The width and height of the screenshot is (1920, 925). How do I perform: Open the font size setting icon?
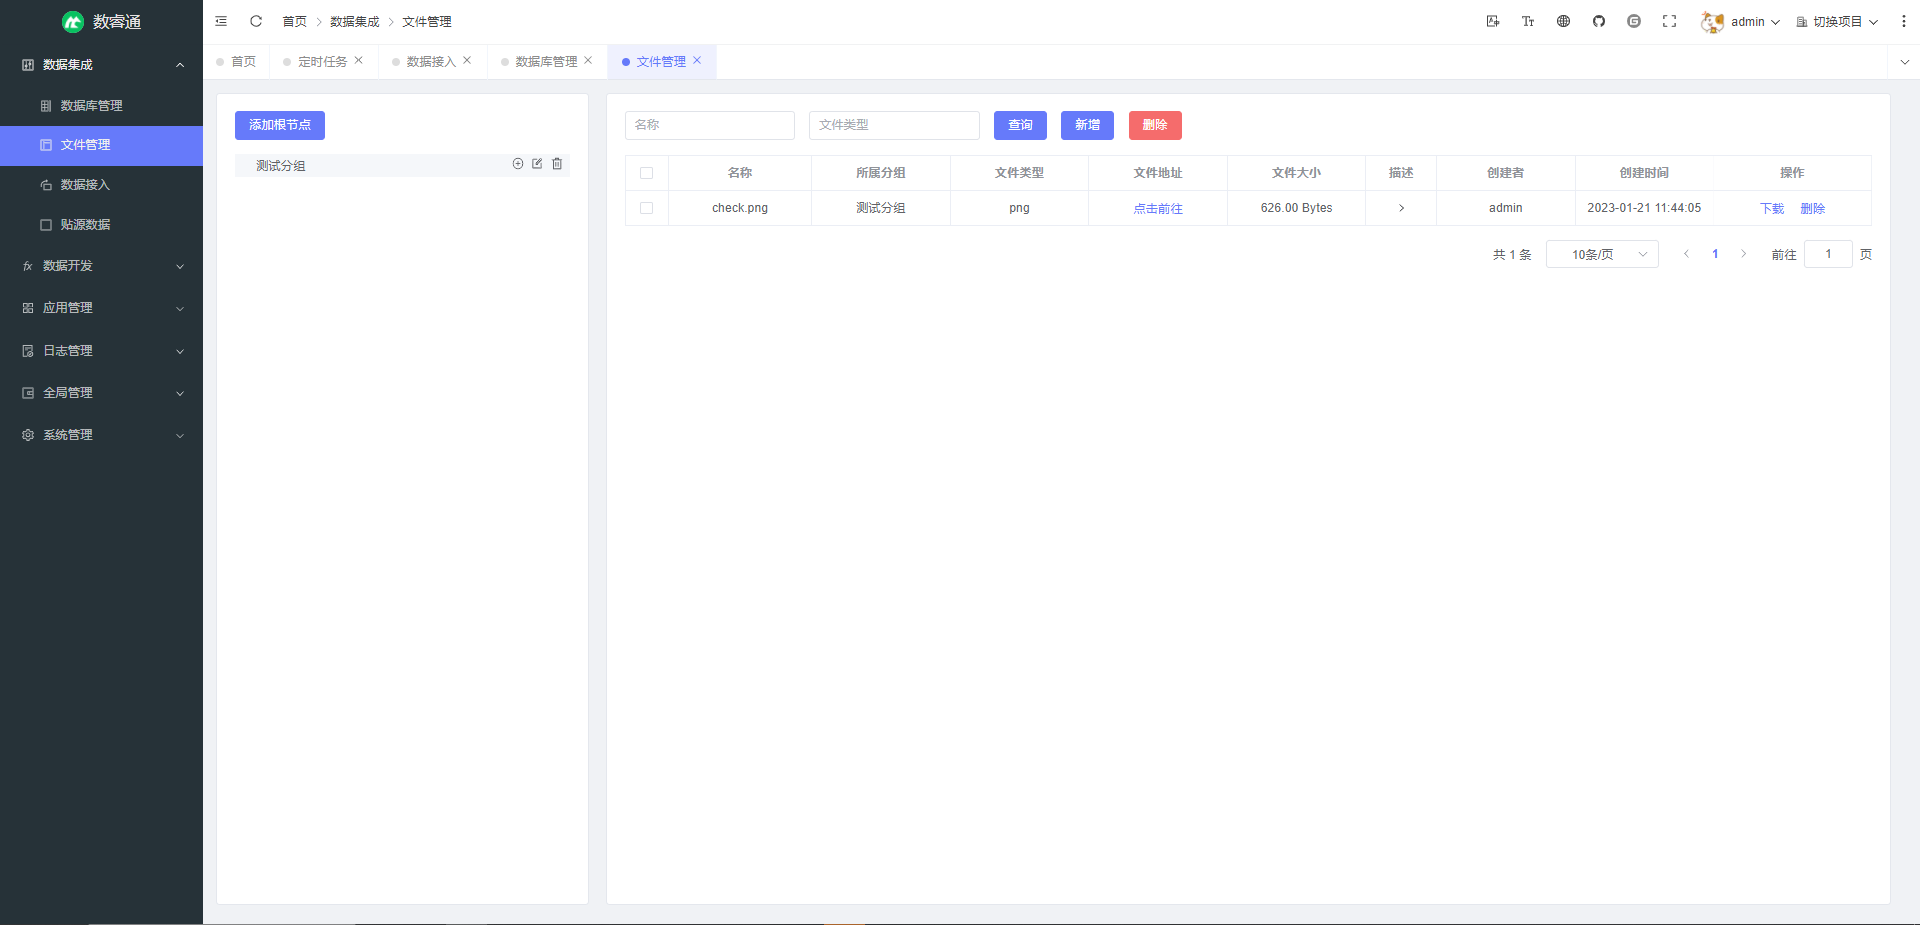pos(1528,21)
